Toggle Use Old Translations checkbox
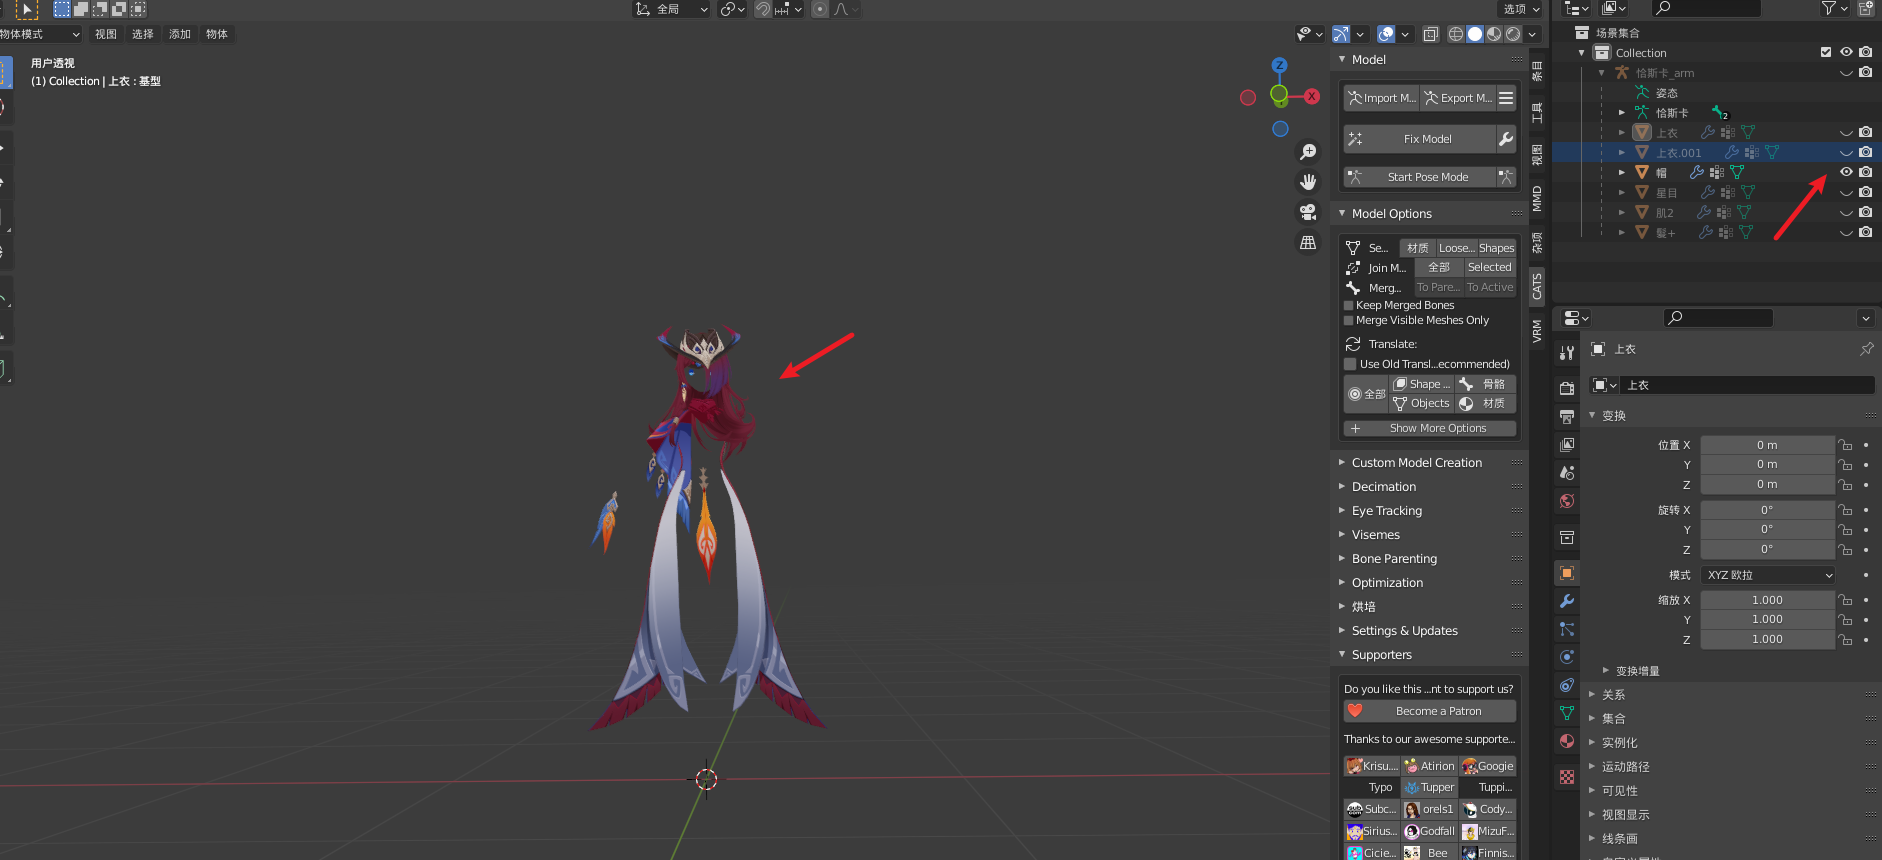This screenshot has height=860, width=1882. click(1350, 364)
